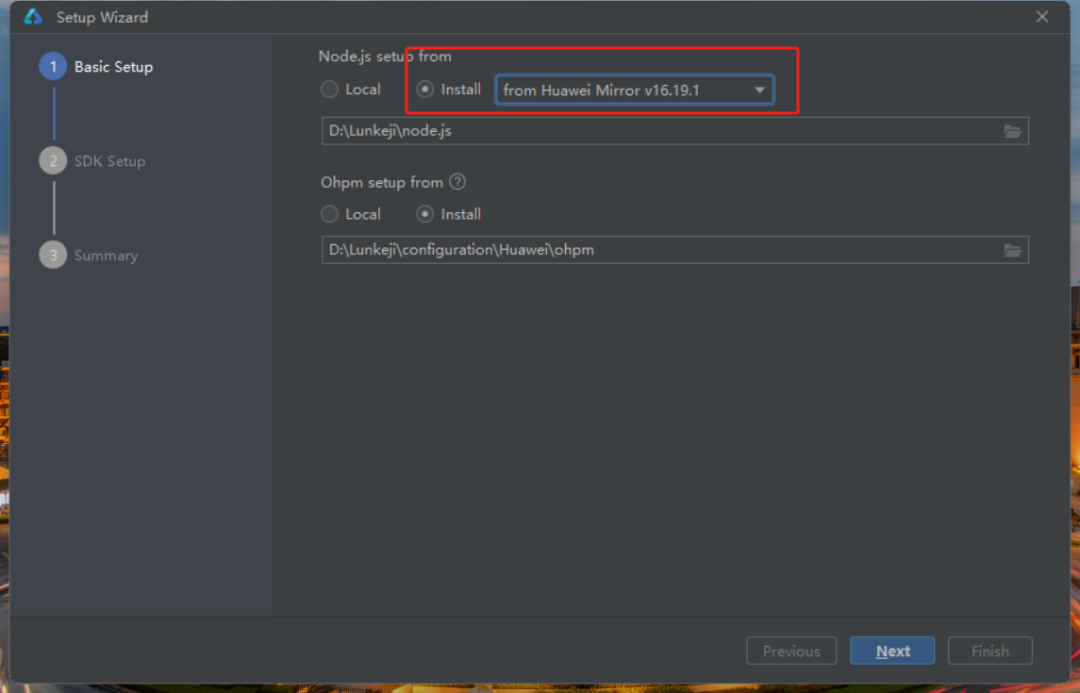Go to Summary step
1080x693 pixels.
coord(89,256)
